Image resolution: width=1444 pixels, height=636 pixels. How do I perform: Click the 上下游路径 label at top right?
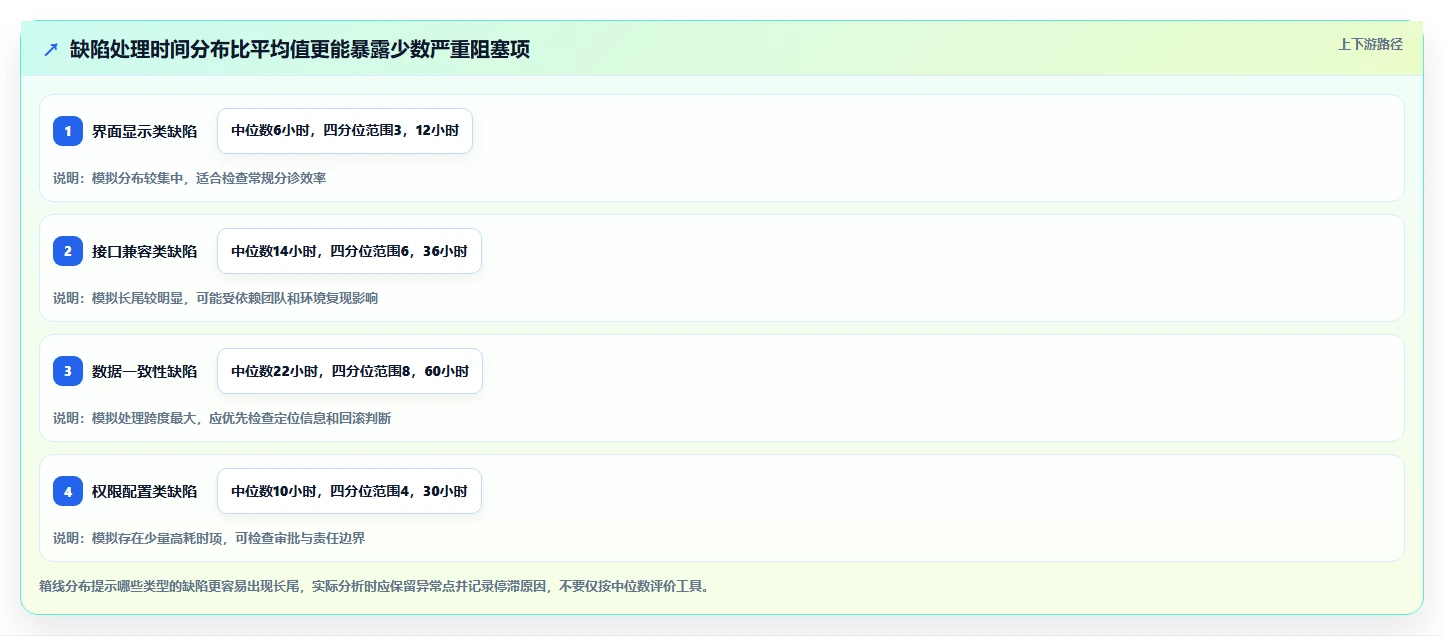tap(1370, 44)
